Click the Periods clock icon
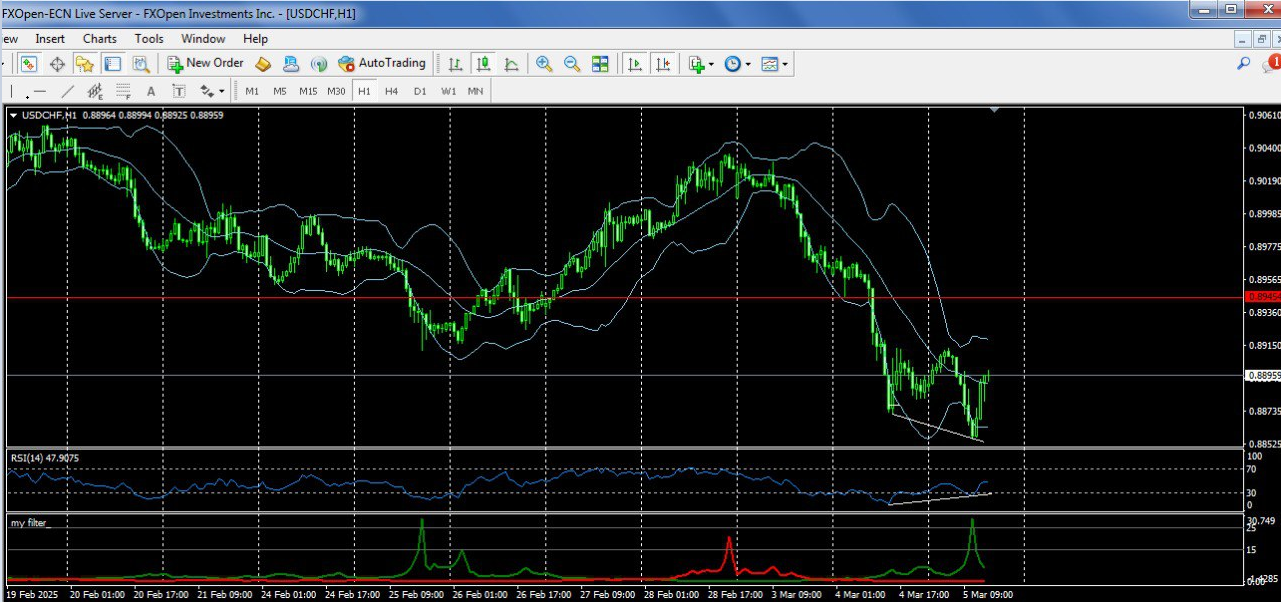The width and height of the screenshot is (1281, 602). coord(733,64)
